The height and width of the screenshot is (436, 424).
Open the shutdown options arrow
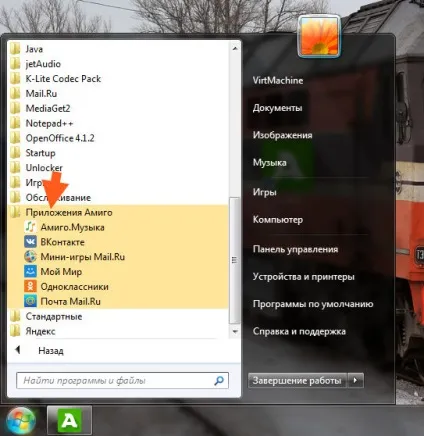coord(355,380)
